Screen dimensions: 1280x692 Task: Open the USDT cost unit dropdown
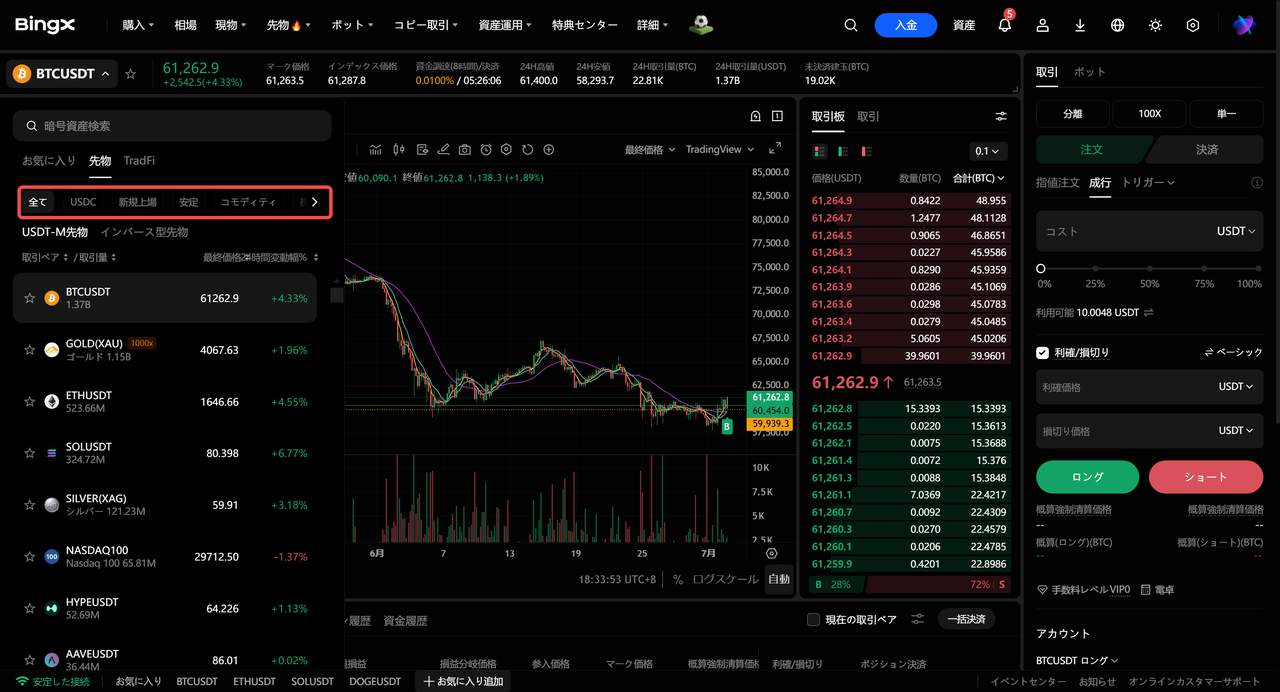pyautogui.click(x=1236, y=231)
